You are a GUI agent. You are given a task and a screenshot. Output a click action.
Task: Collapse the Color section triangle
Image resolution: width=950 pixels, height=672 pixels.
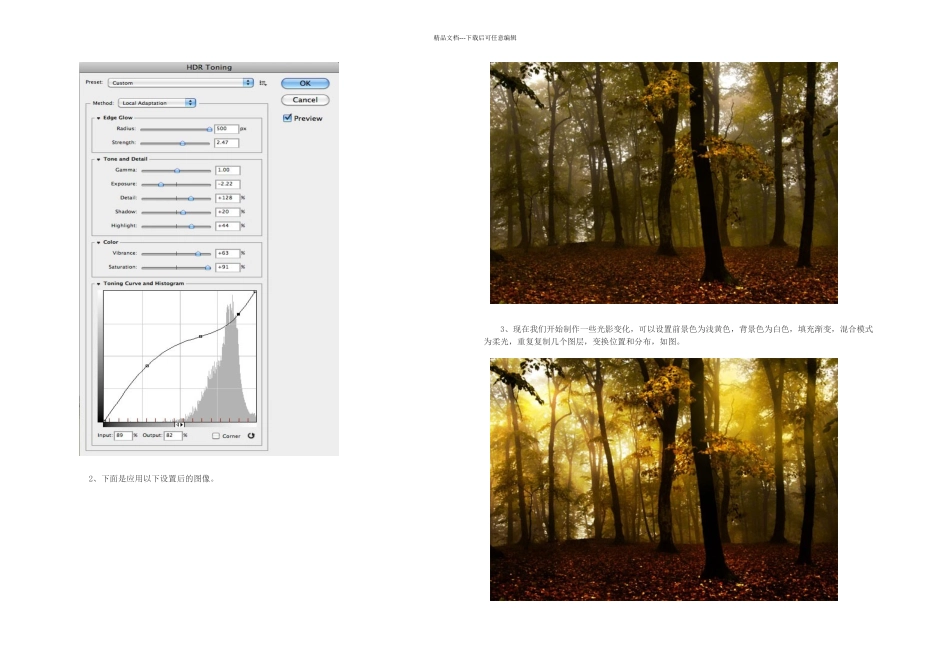pos(99,242)
